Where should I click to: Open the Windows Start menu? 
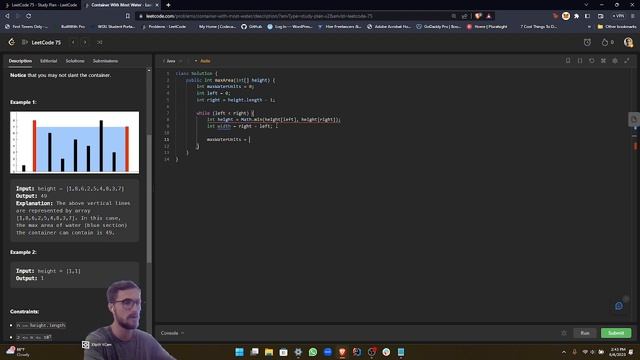pos(240,352)
